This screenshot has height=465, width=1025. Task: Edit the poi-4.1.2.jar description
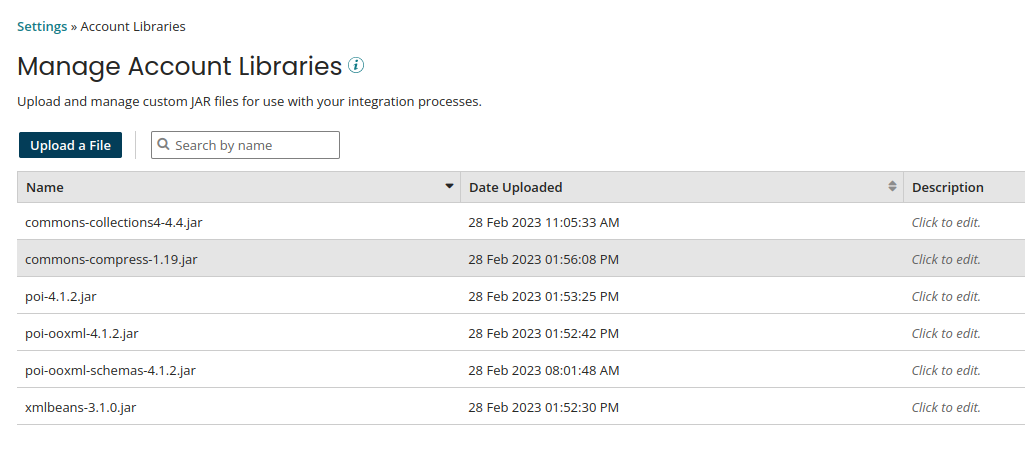point(946,296)
